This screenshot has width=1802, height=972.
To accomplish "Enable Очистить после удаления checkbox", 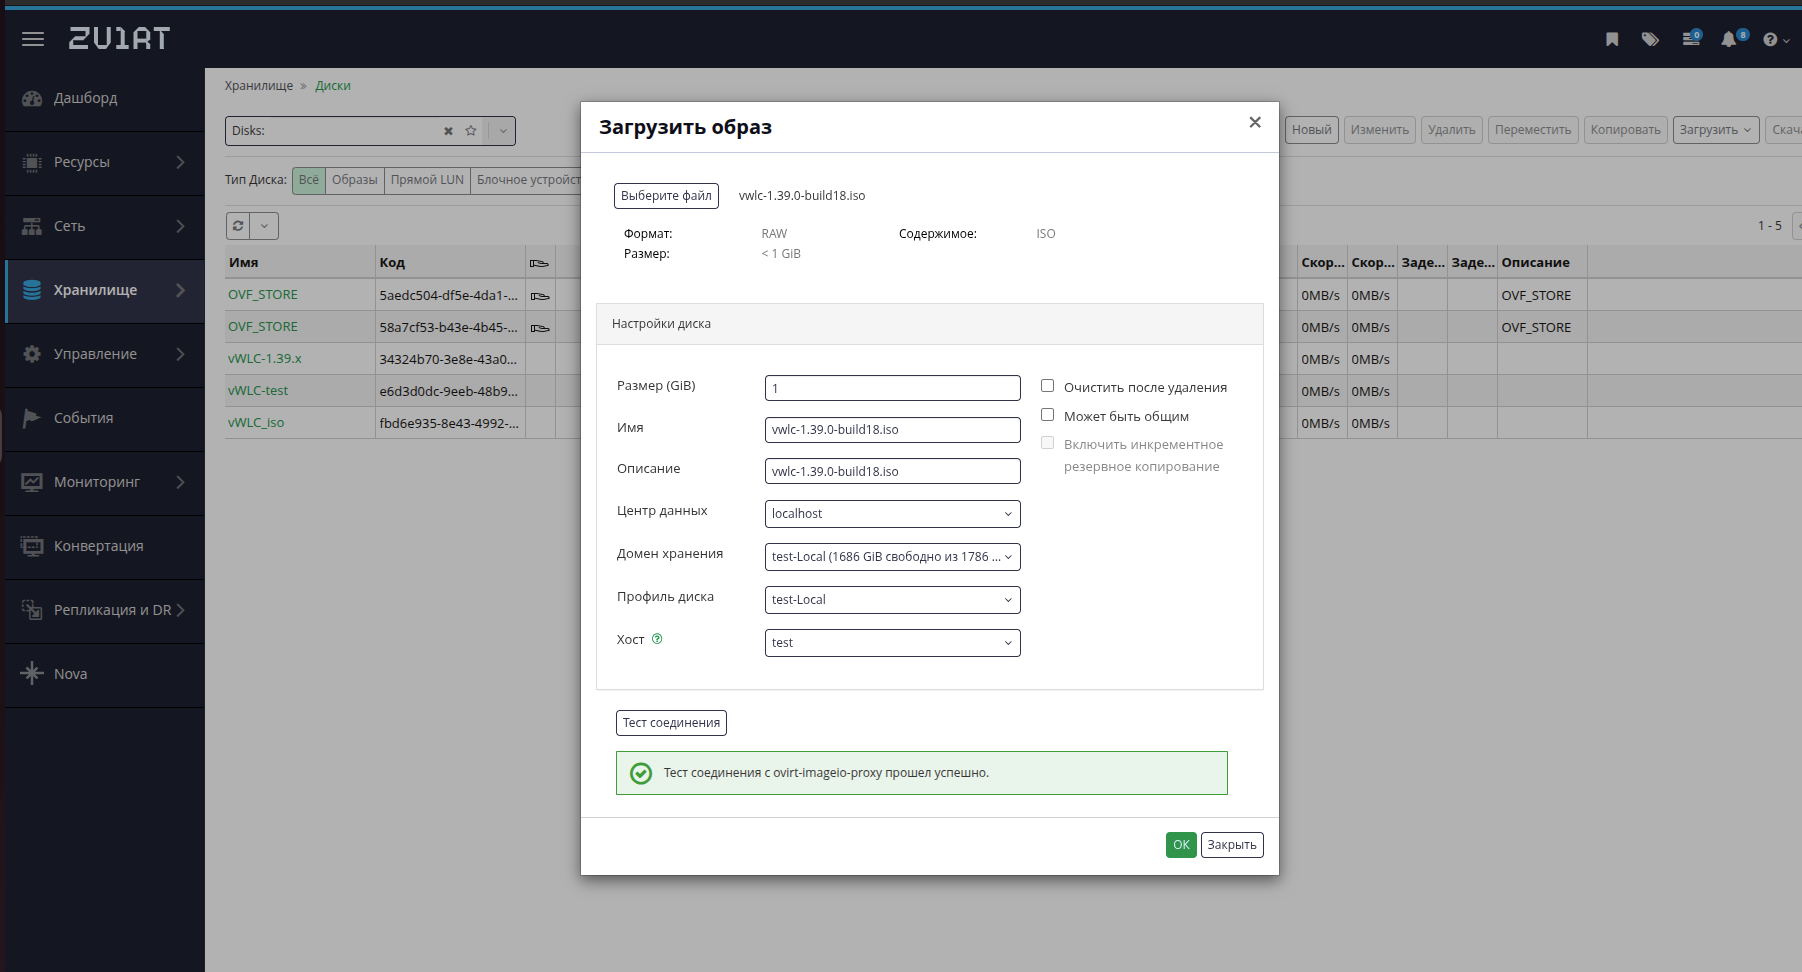I will [x=1047, y=386].
